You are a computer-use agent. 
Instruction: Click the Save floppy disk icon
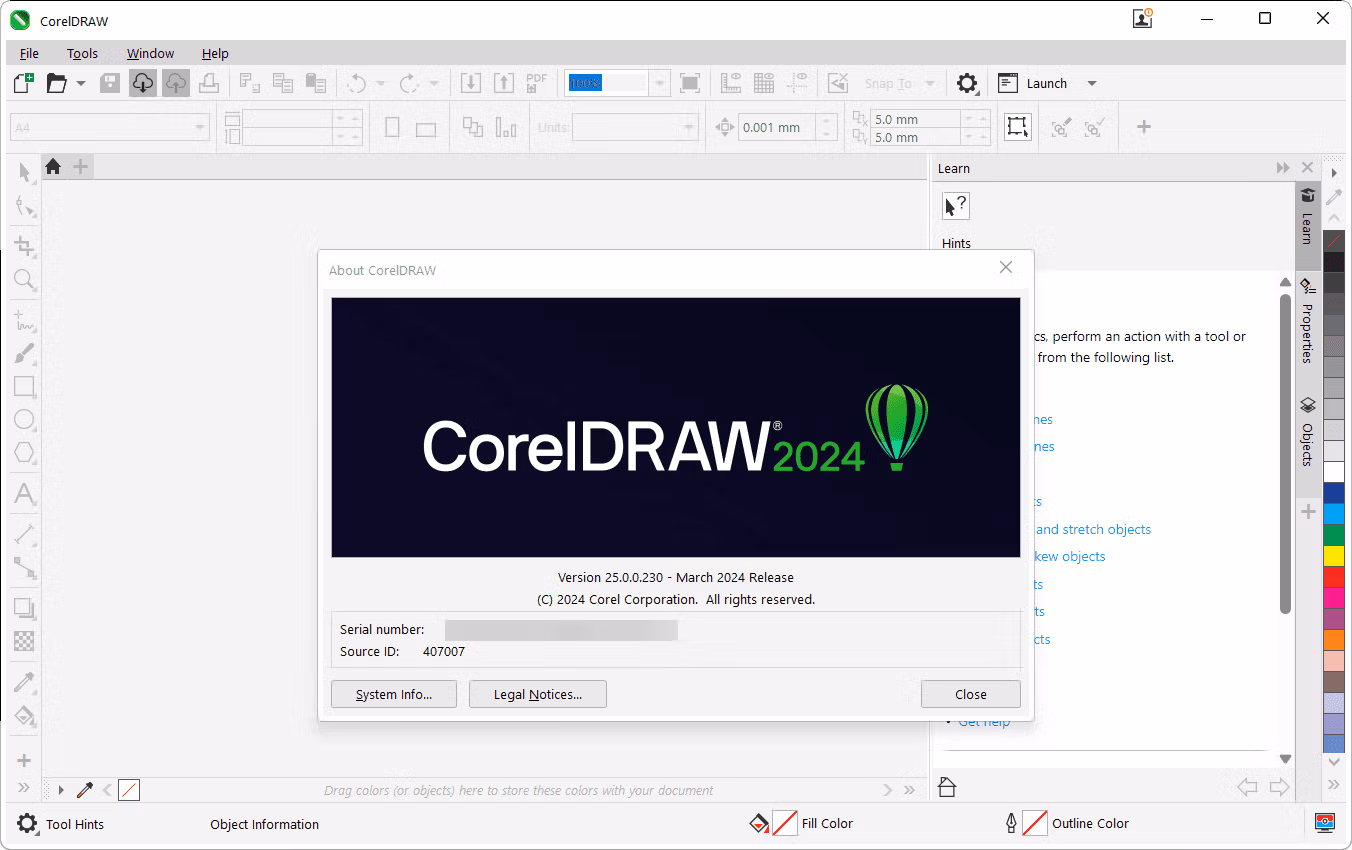coord(110,83)
